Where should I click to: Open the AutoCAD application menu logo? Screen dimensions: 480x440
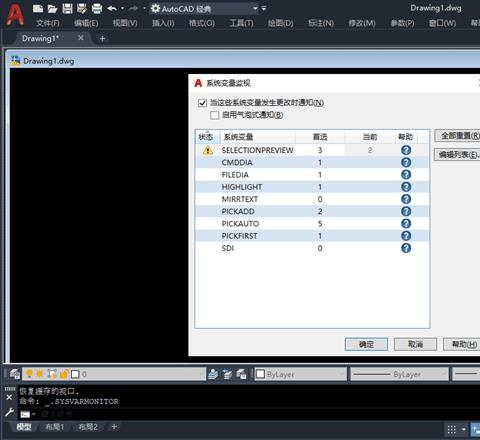coord(15,15)
